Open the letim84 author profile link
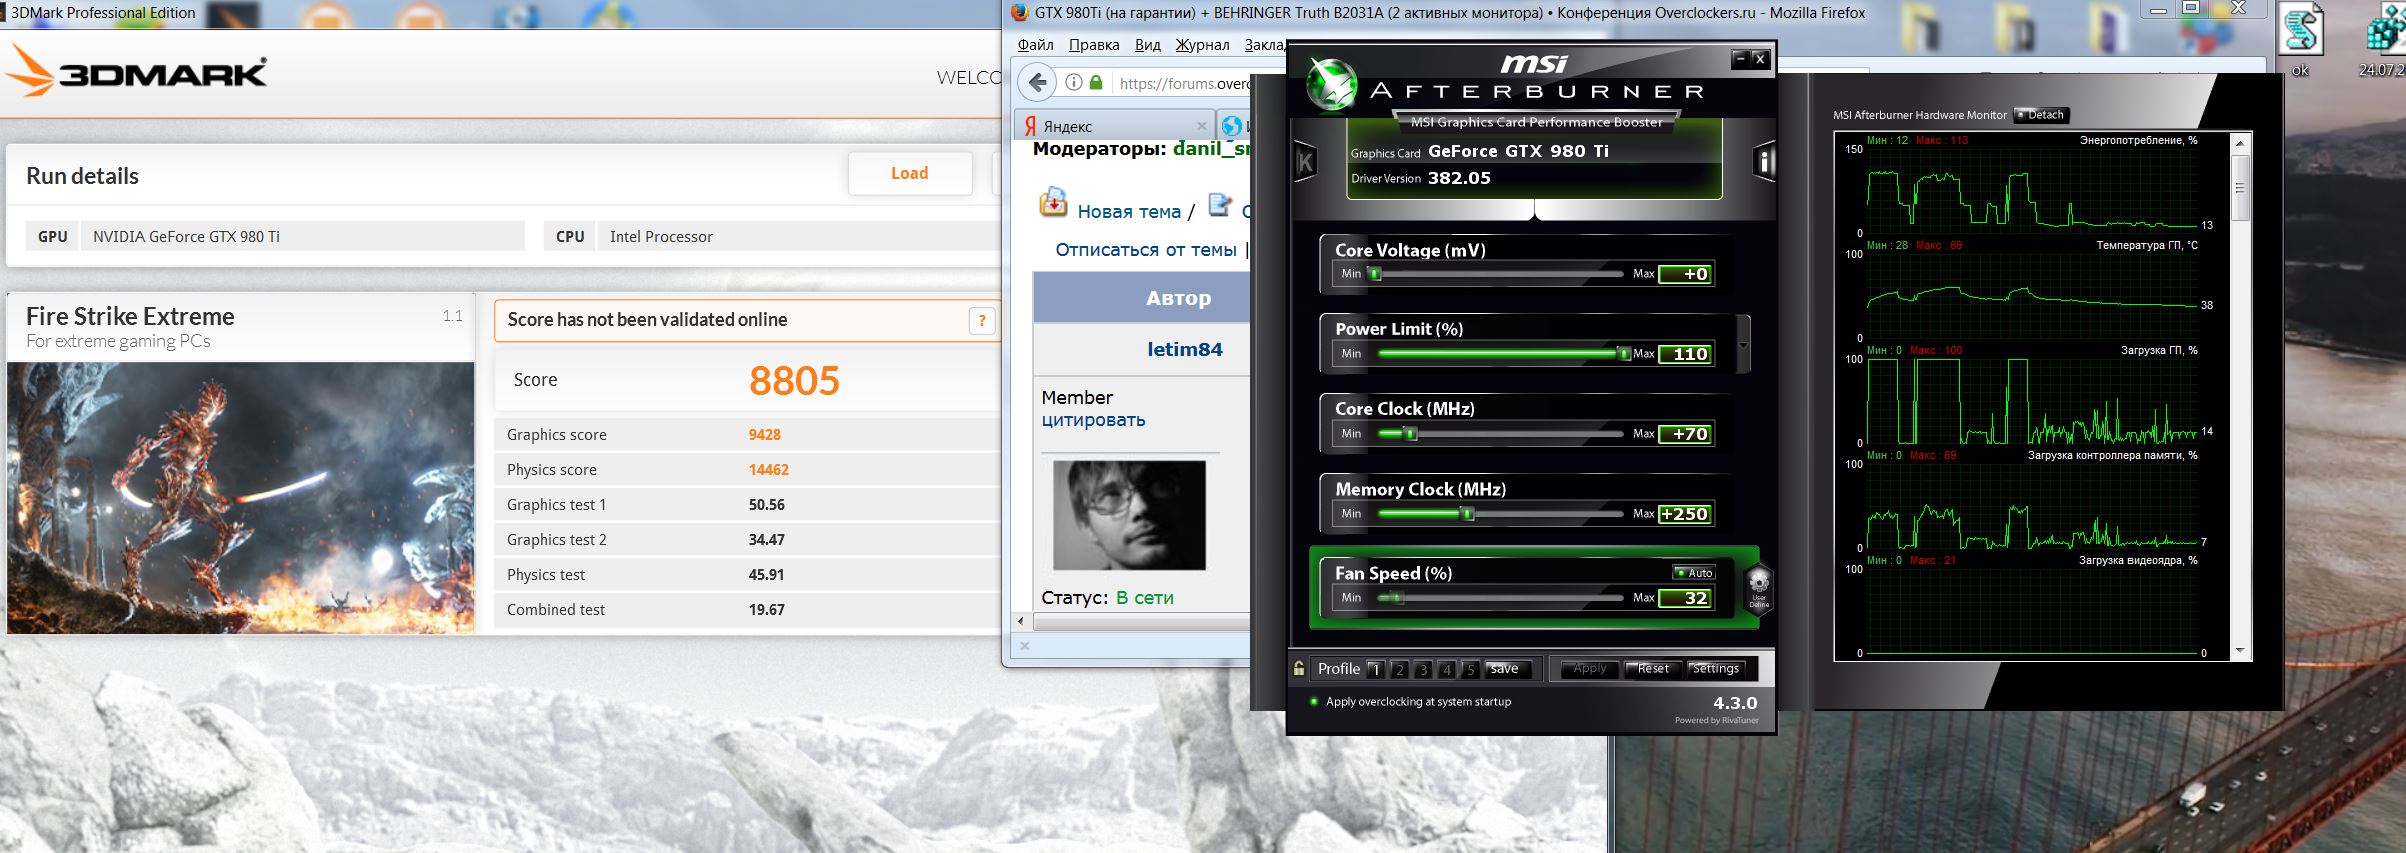 1184,349
